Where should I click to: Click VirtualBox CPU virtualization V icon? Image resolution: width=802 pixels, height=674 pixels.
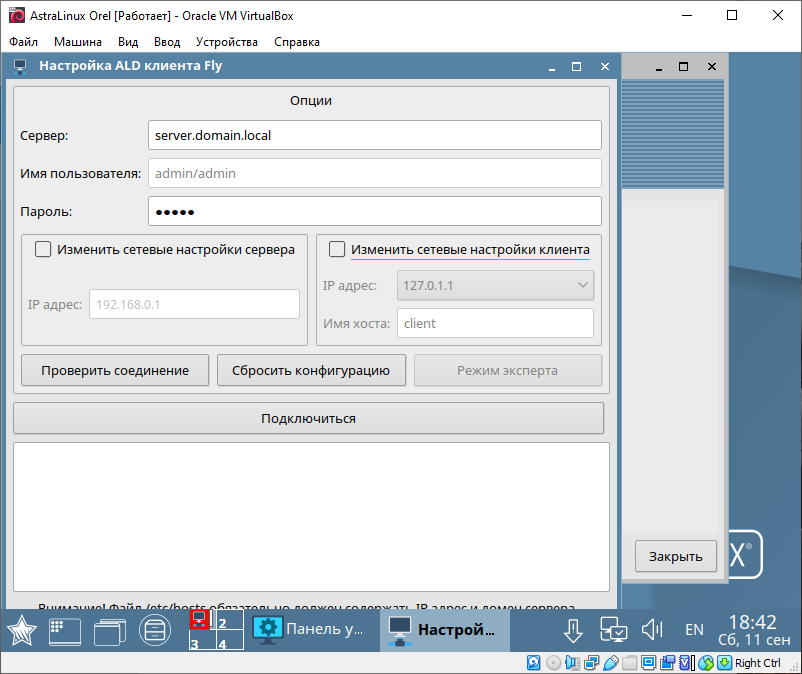[x=687, y=663]
